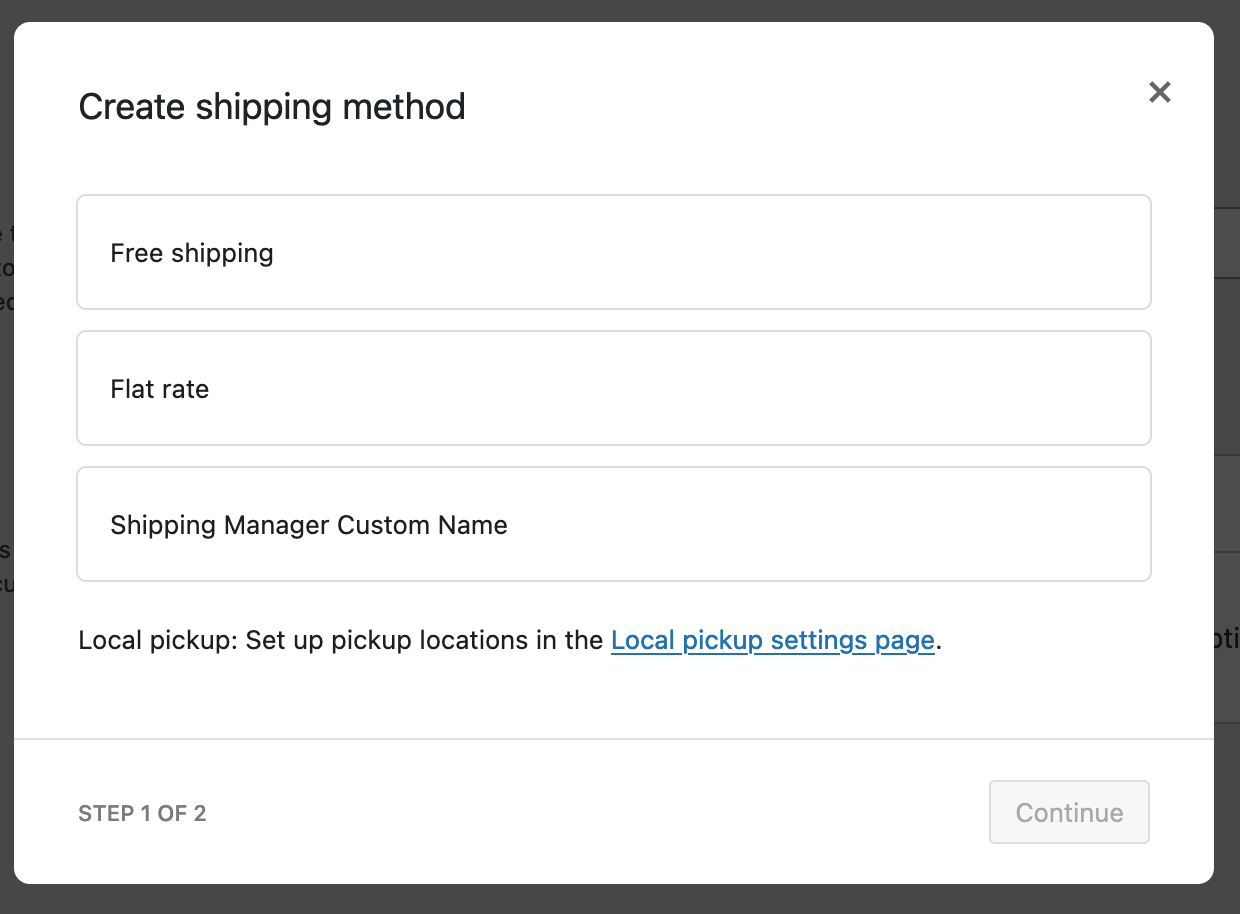Open the Local pickup settings page link
Viewport: 1240px width, 914px height.
click(x=772, y=640)
